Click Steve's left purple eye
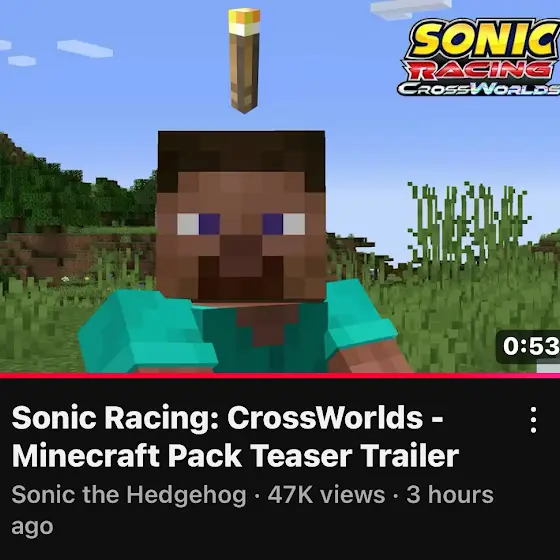Screen dimensions: 560x560 pos(209,224)
